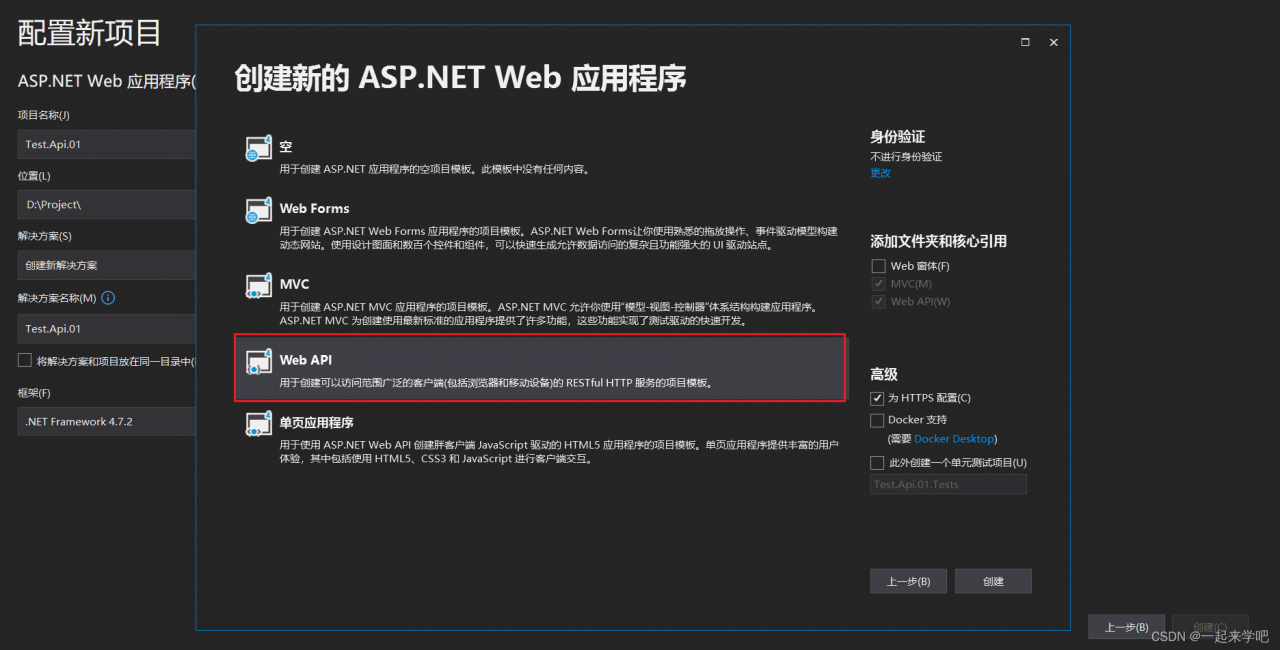Open the 框架(F) .NET Framework 4.7.2 dropdown
Viewport: 1280px width, 650px height.
pos(107,421)
